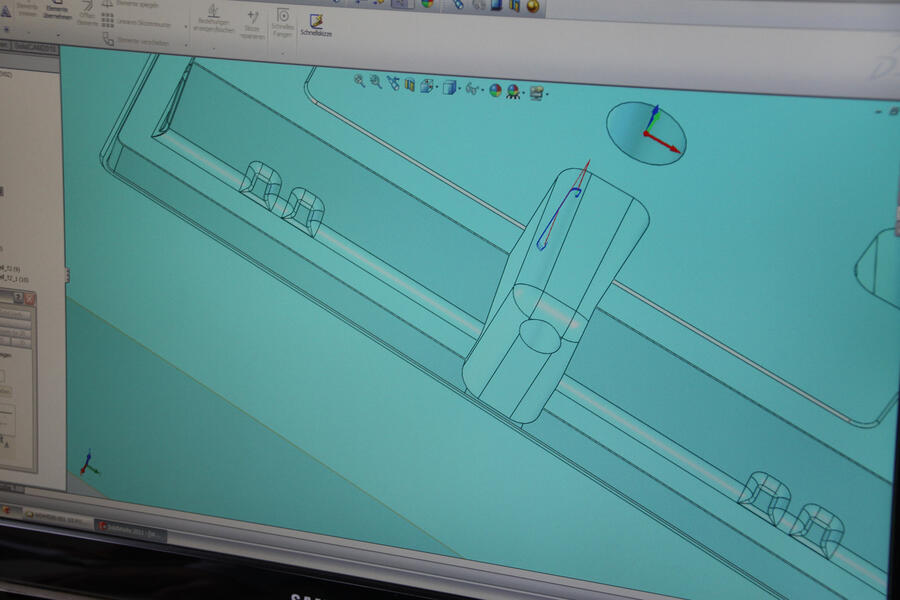
Task: Open Elemente übernehmen dropdown arrow
Action: [x=58, y=36]
